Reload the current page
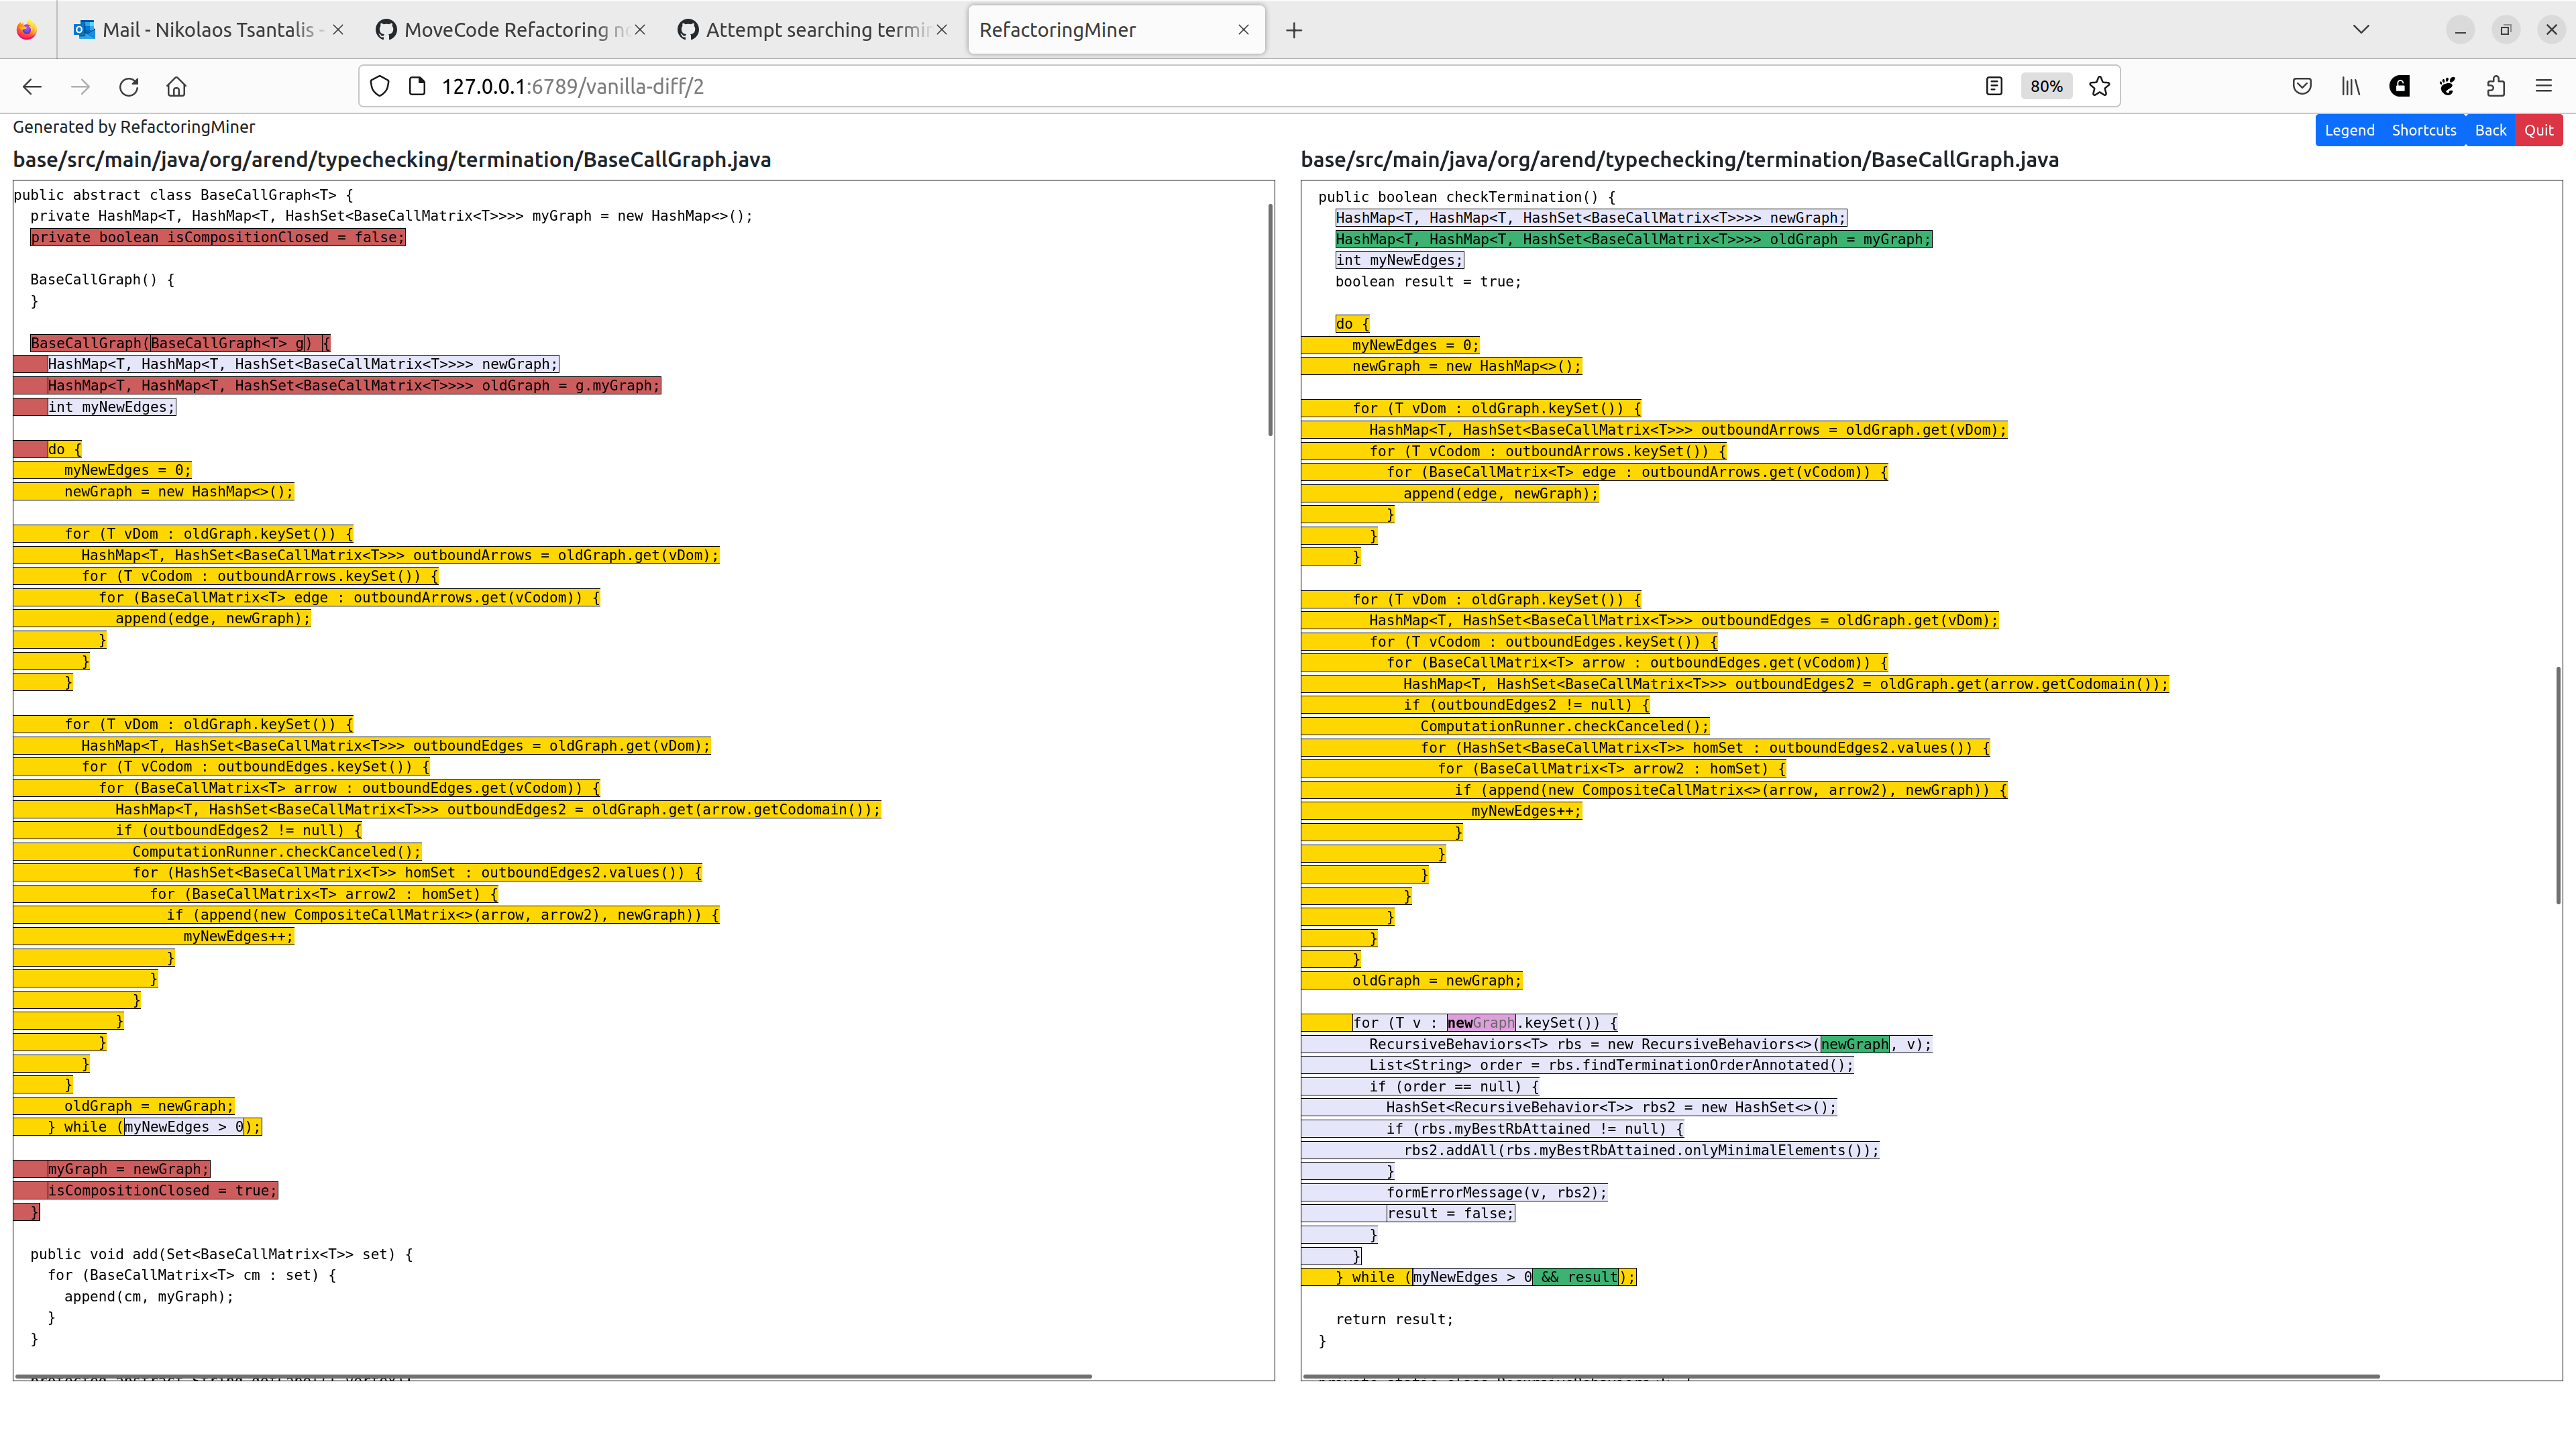This screenshot has width=2576, height=1449. point(129,87)
